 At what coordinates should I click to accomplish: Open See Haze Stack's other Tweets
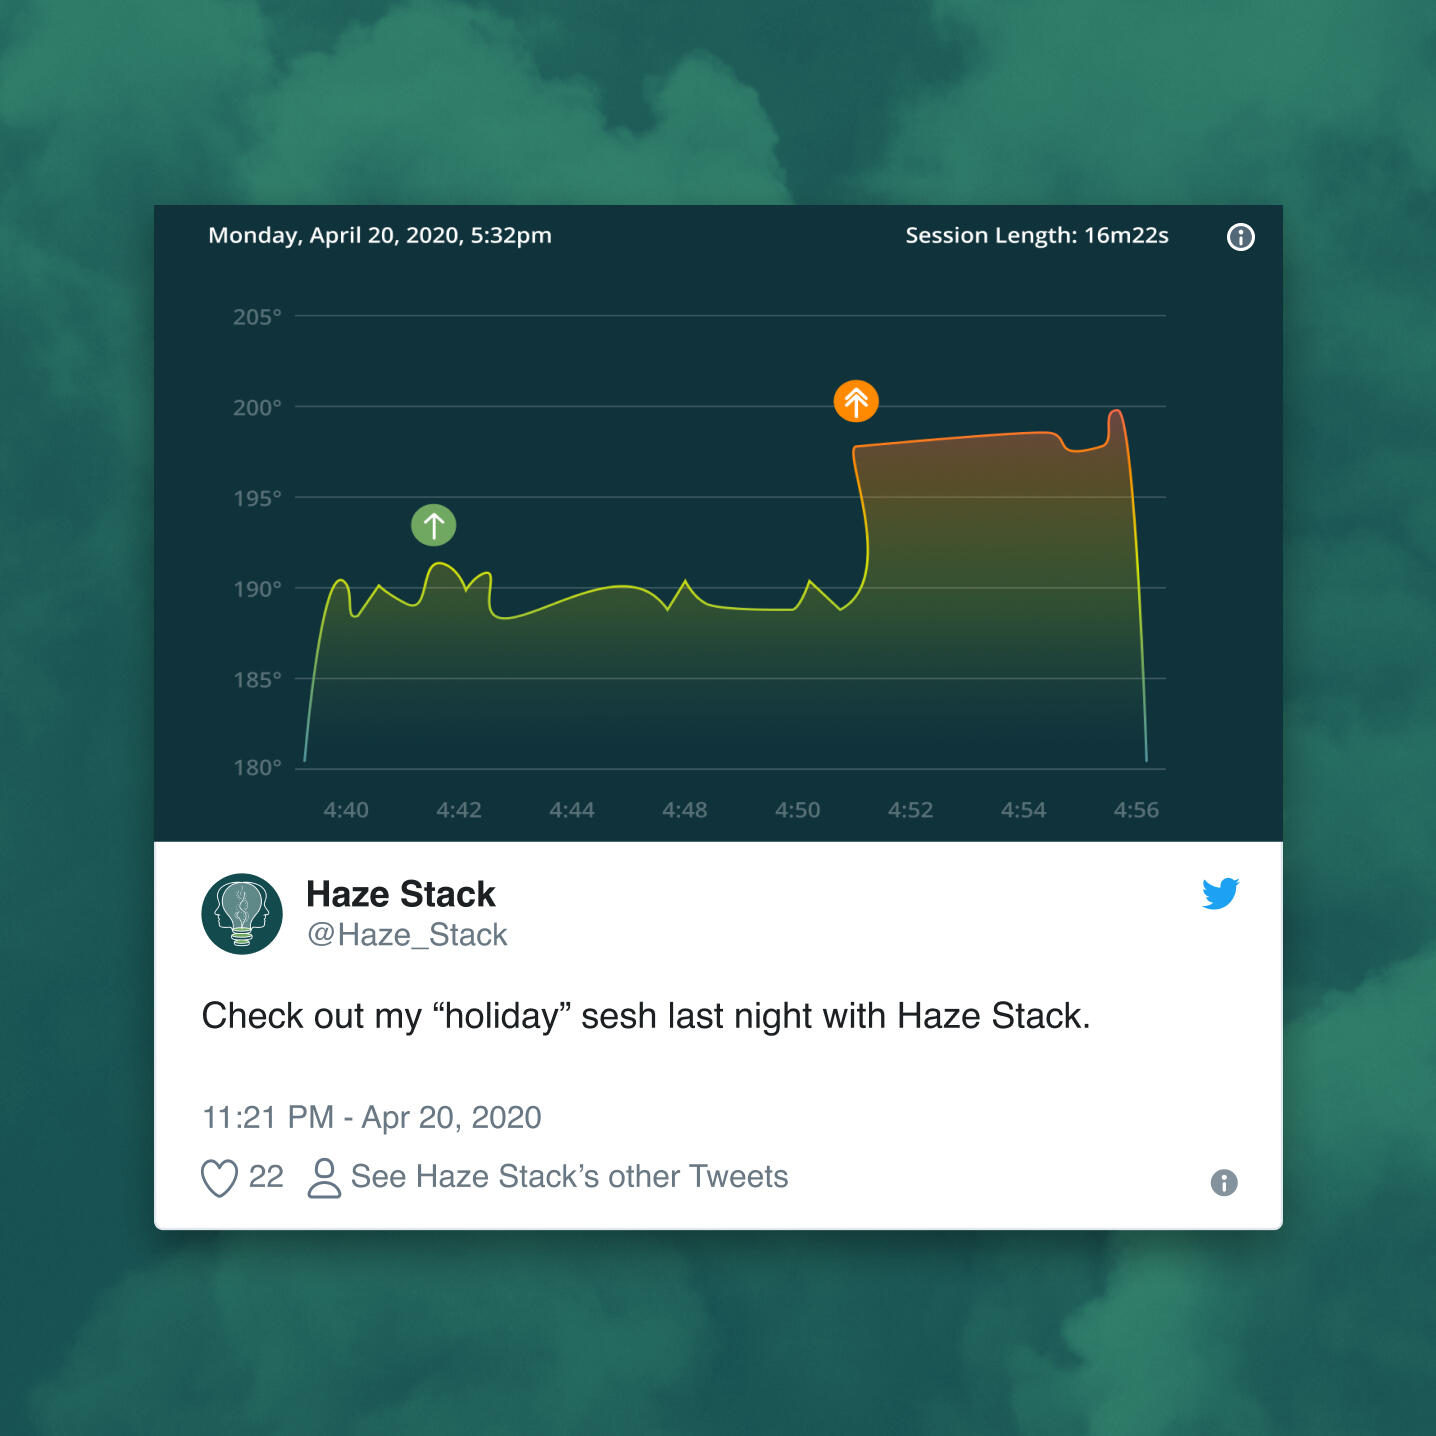tap(569, 1177)
